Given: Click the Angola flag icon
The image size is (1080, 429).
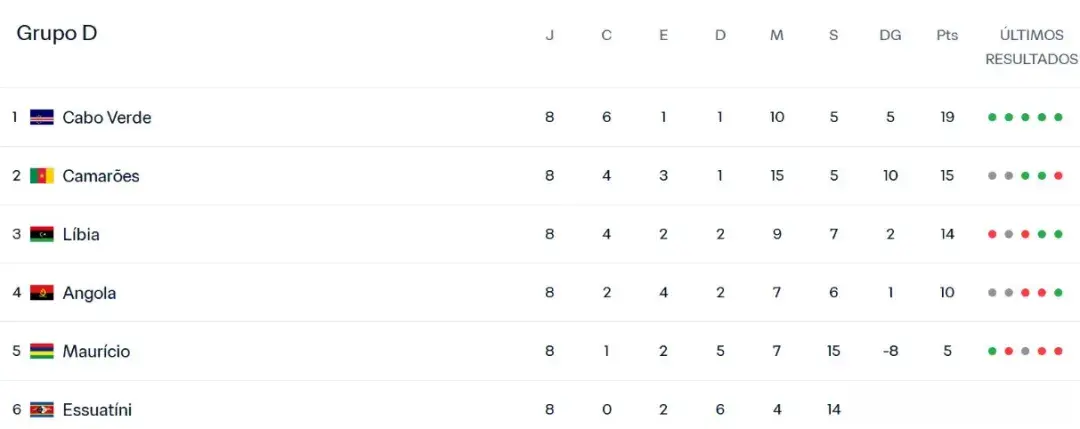Looking at the screenshot, I should tap(42, 293).
